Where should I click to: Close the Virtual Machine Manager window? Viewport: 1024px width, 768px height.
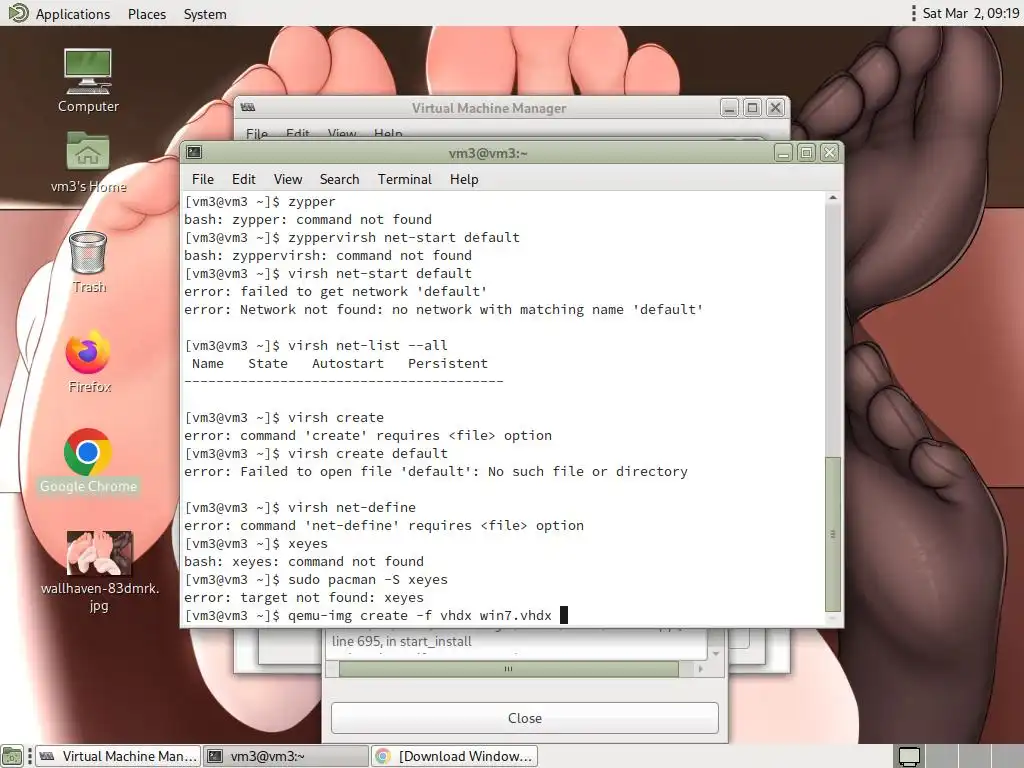coord(775,108)
